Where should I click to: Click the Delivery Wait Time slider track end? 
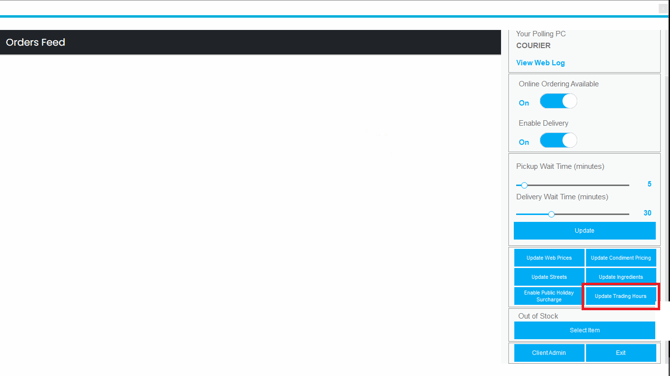pyautogui.click(x=628, y=214)
